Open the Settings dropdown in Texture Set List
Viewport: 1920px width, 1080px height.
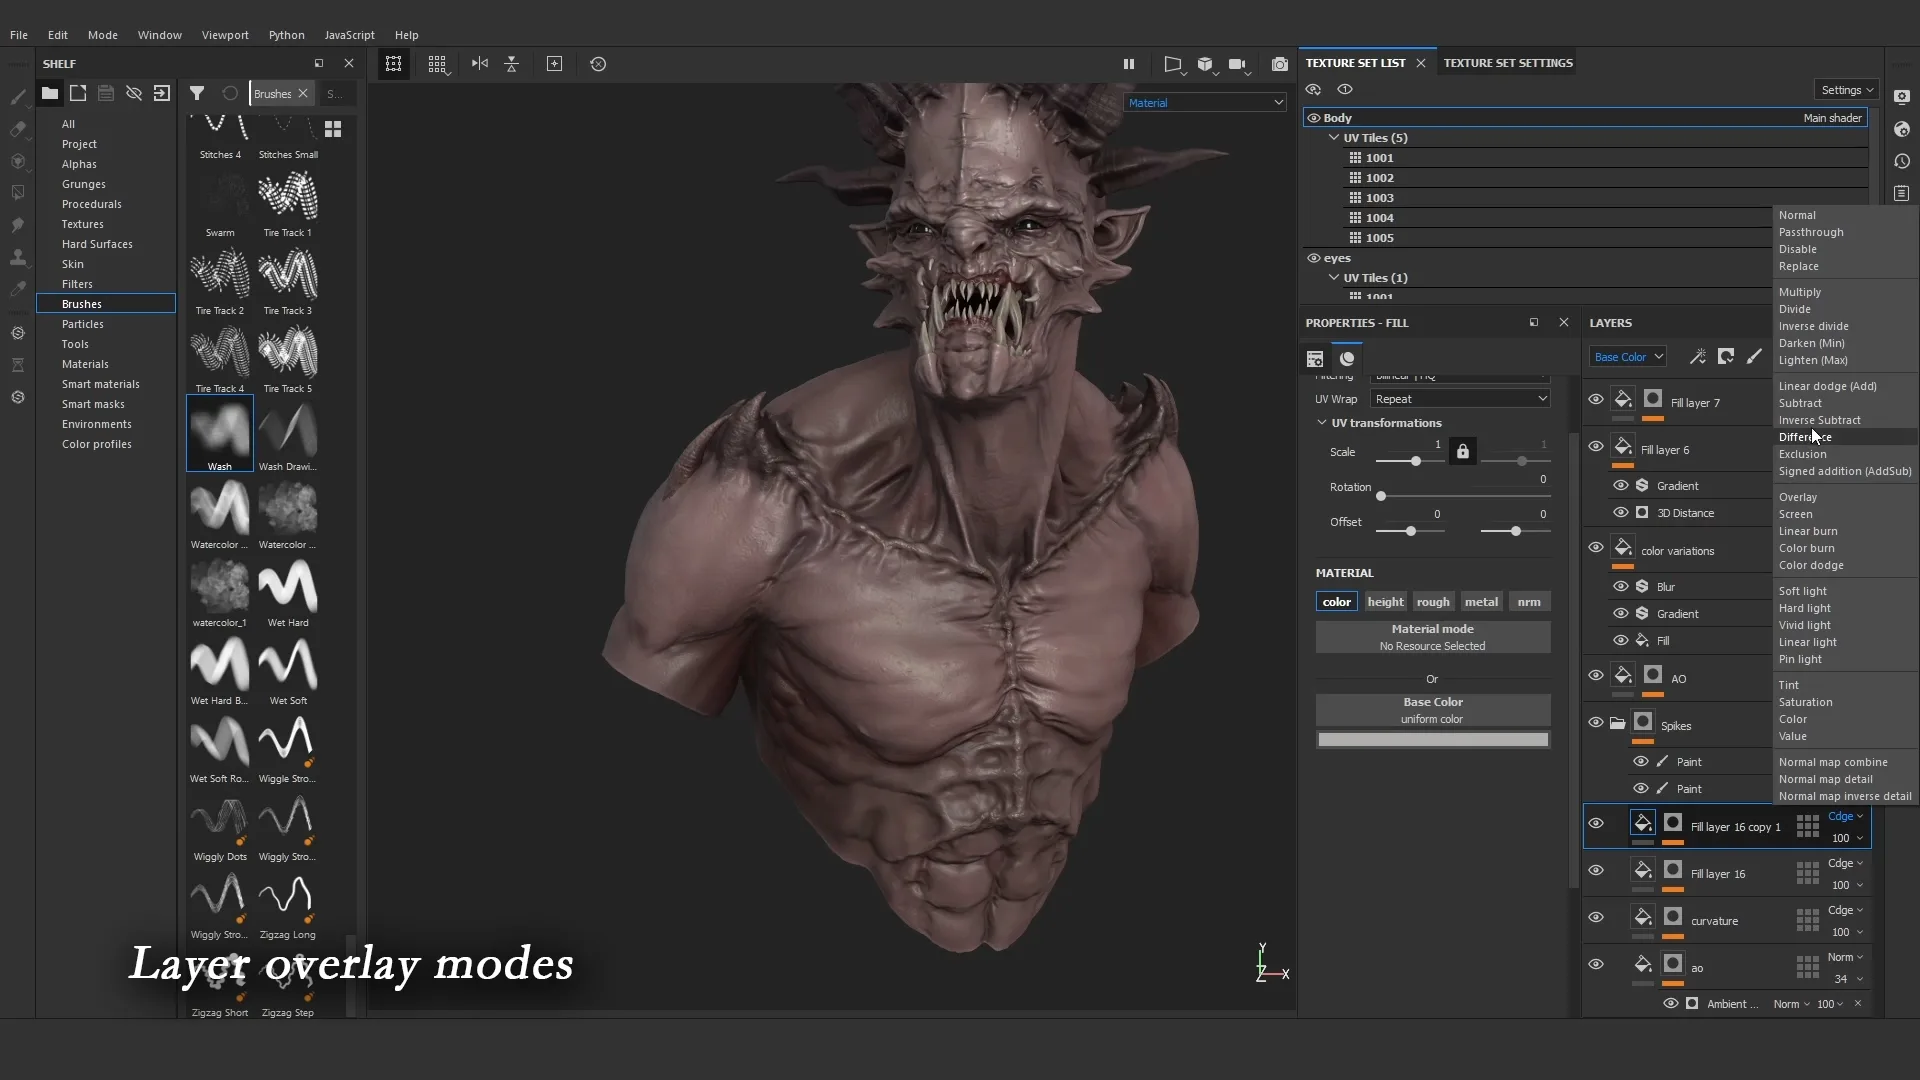pos(1846,89)
